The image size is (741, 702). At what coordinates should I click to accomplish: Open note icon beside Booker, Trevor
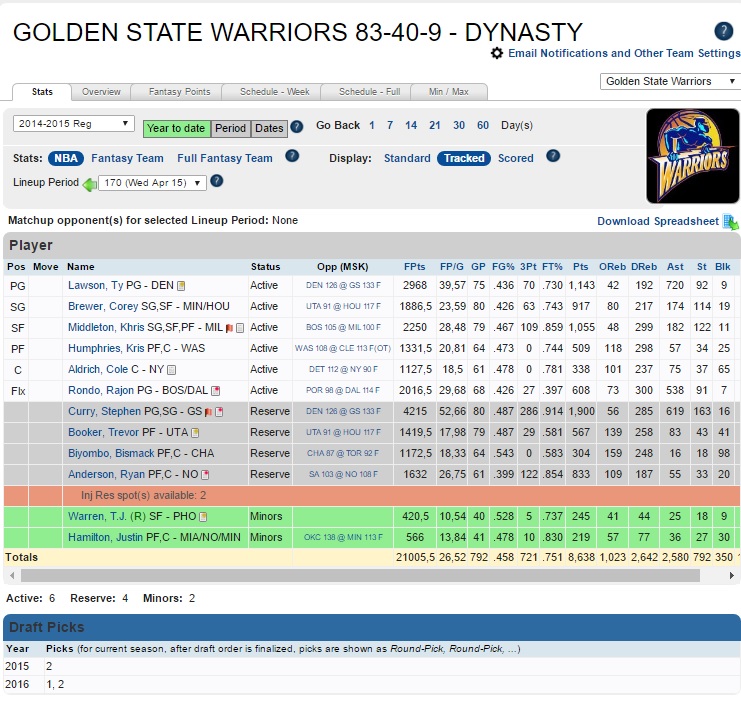(x=195, y=433)
